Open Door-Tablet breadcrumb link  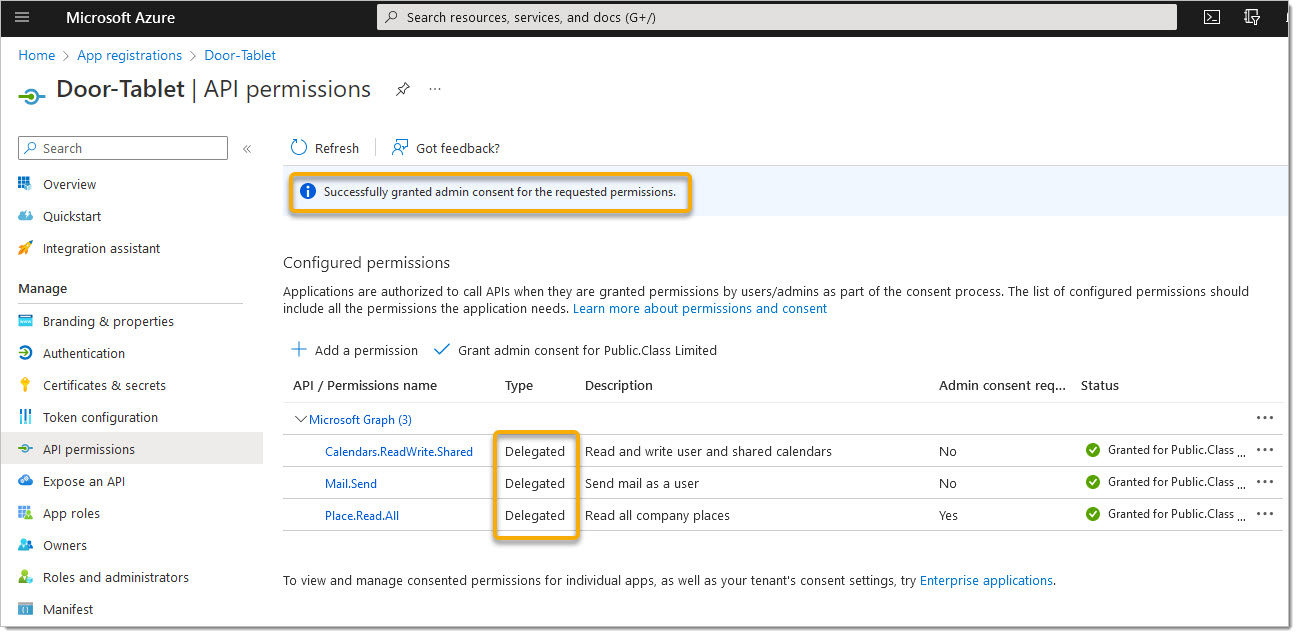pos(240,55)
